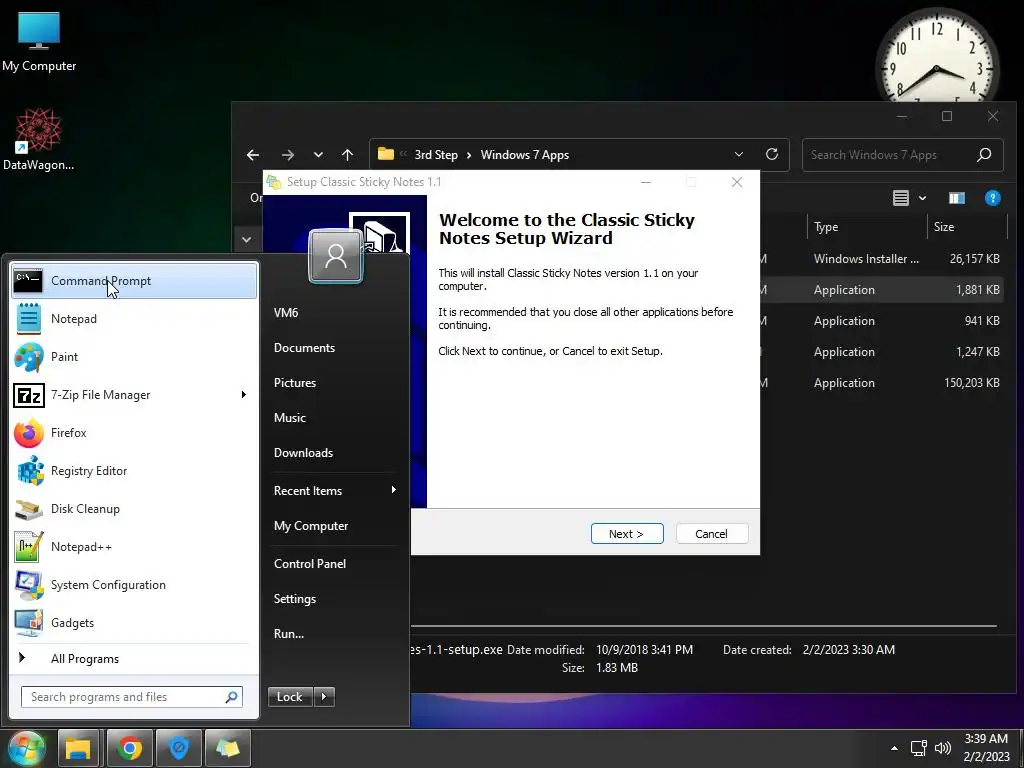1024x768 pixels.
Task: Sort by Size column header
Action: click(944, 227)
